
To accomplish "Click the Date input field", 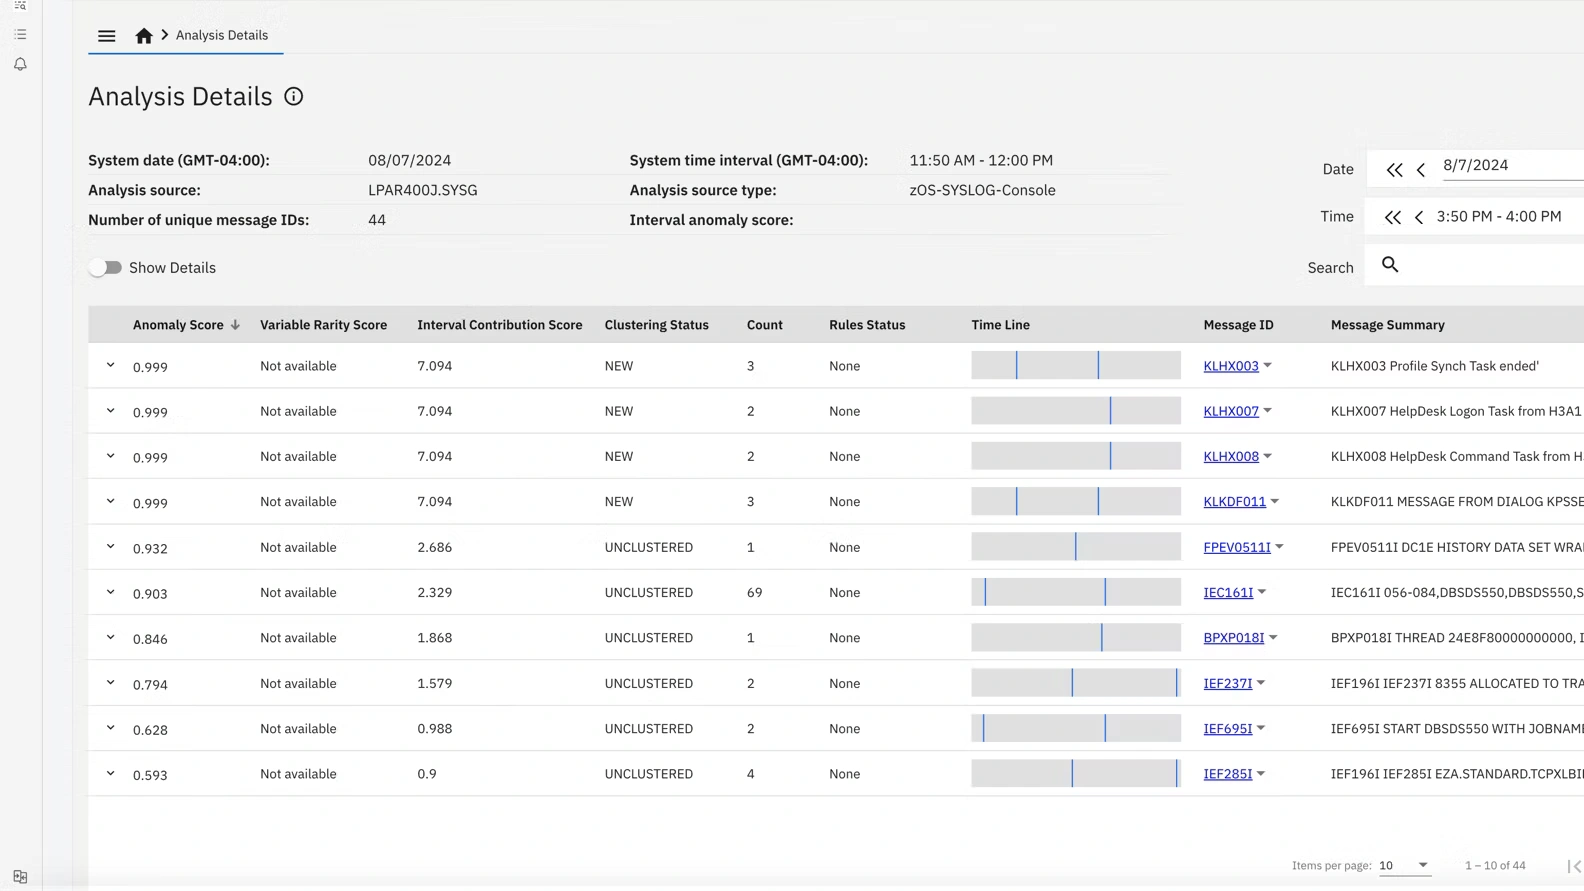I will click(x=1510, y=166).
